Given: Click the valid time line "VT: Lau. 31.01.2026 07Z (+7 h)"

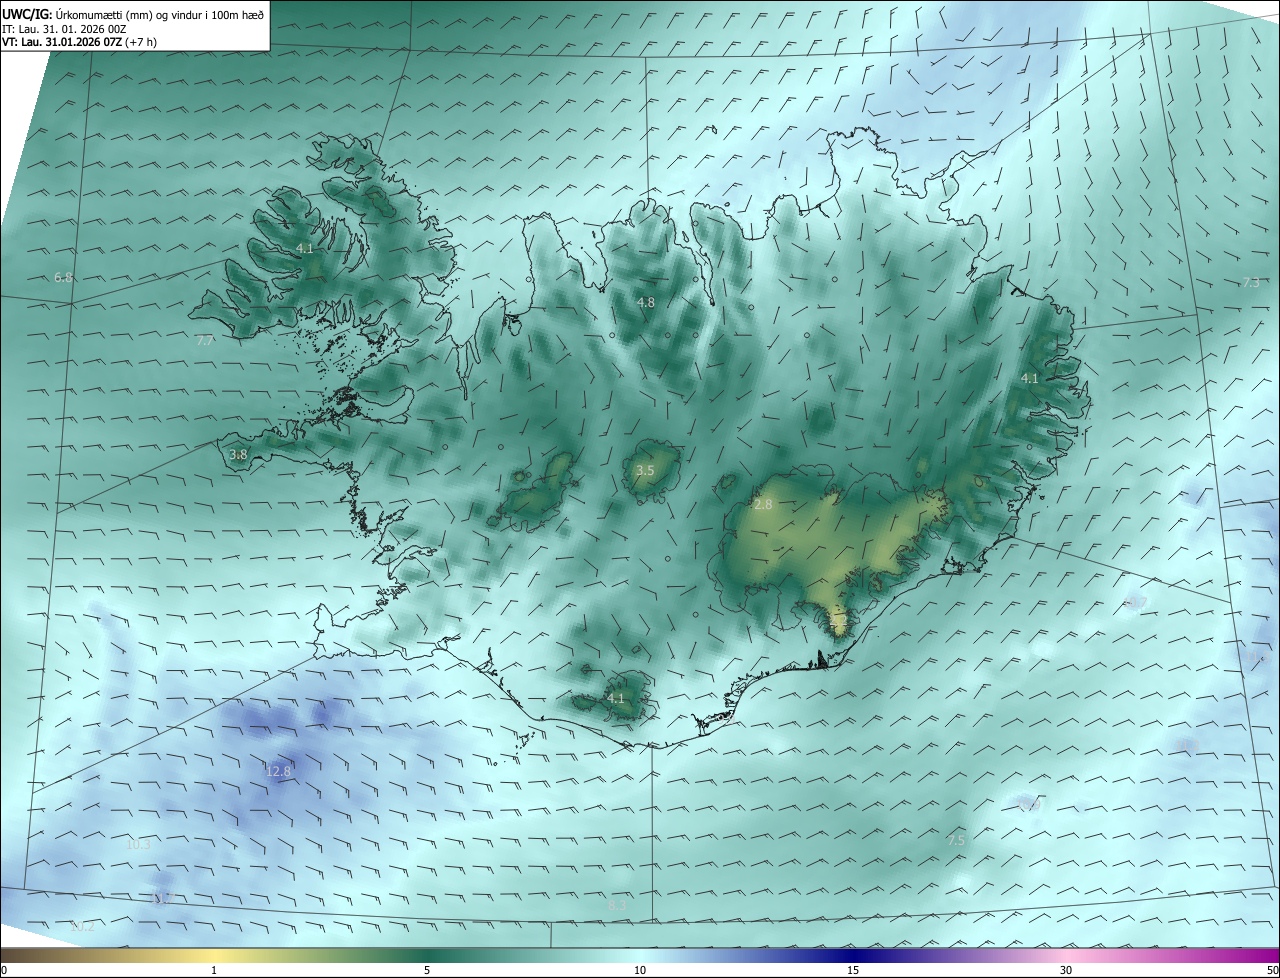Looking at the screenshot, I should pyautogui.click(x=80, y=42).
